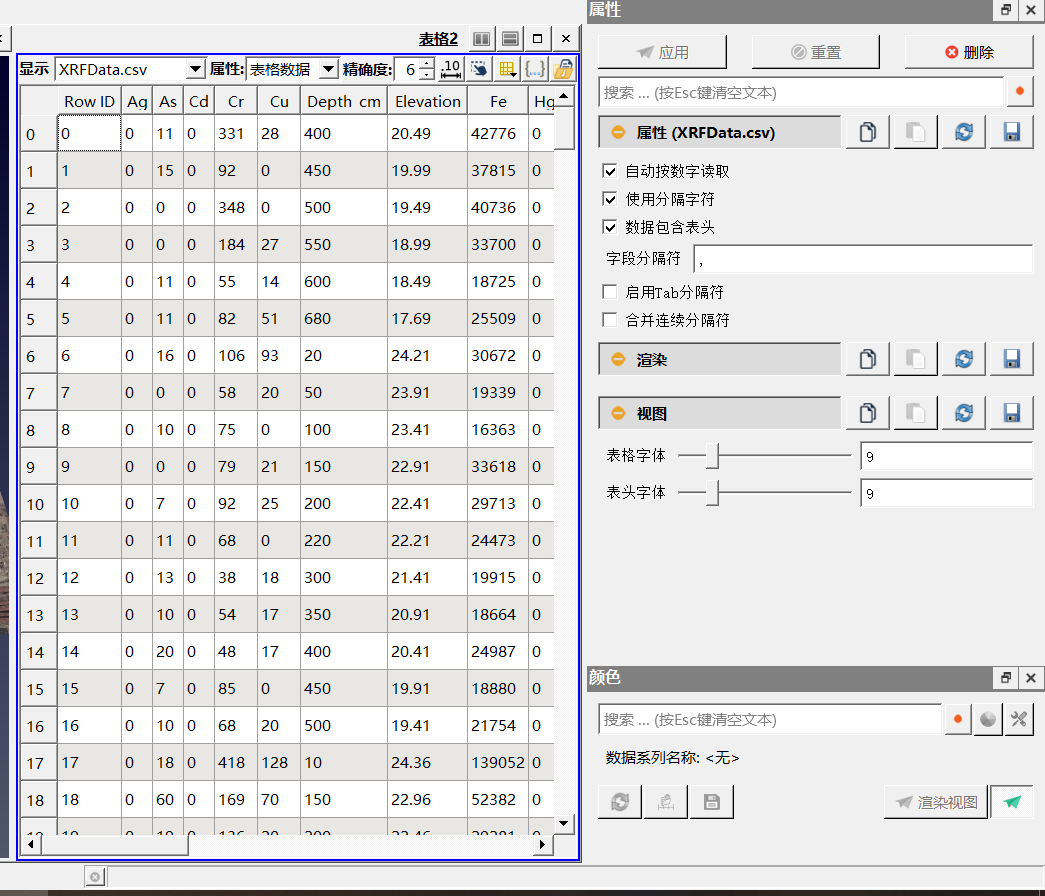Click the floppy save icon in 颜色 panel
Viewport: 1045px width, 896px height.
coord(712,801)
